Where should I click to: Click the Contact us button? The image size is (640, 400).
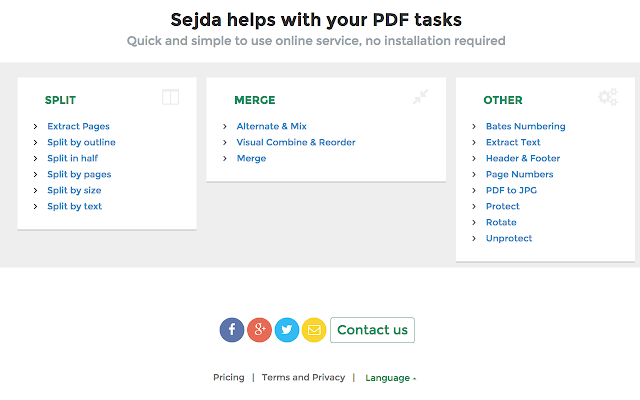372,330
